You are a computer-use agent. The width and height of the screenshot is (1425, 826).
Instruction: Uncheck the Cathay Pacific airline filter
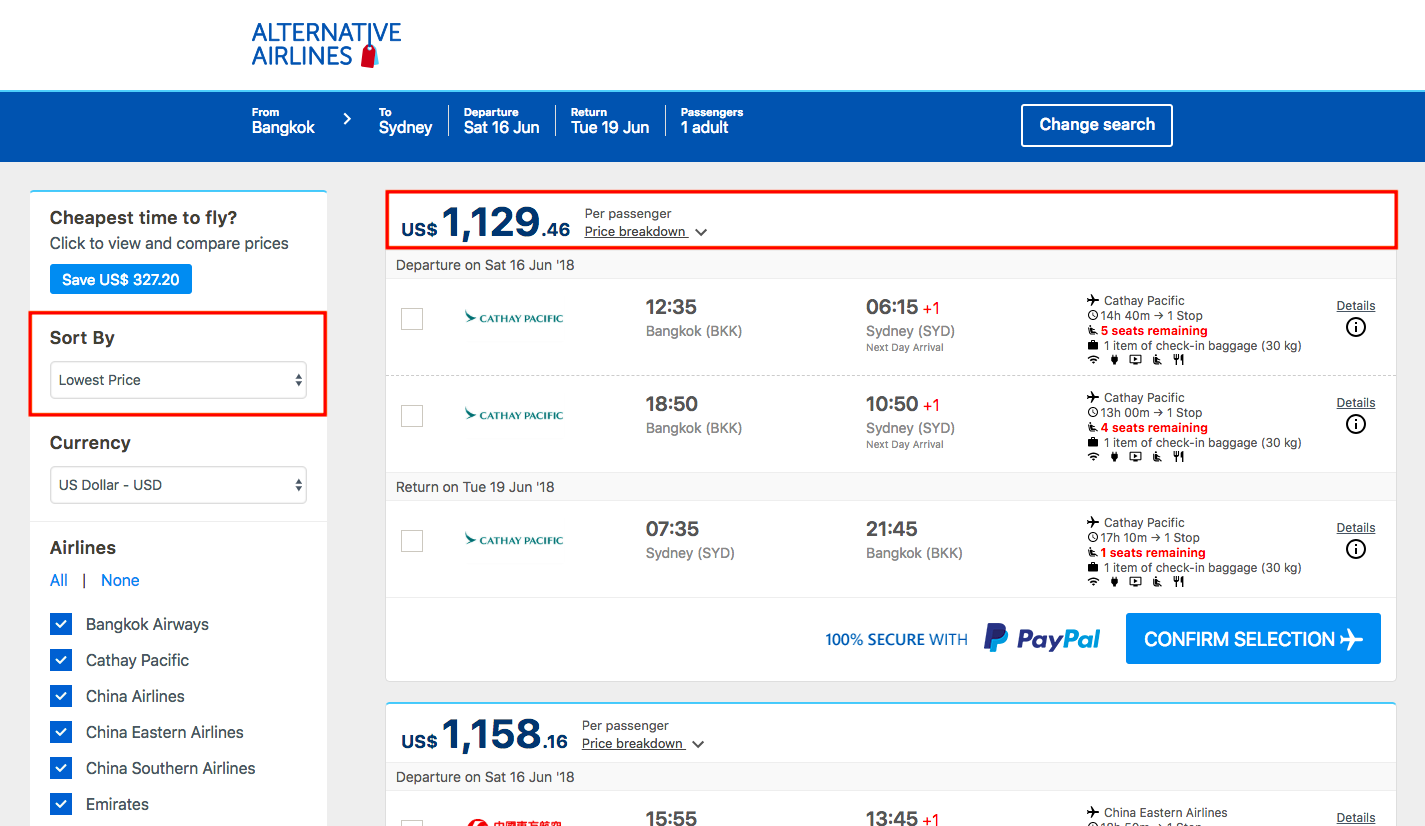point(61,660)
